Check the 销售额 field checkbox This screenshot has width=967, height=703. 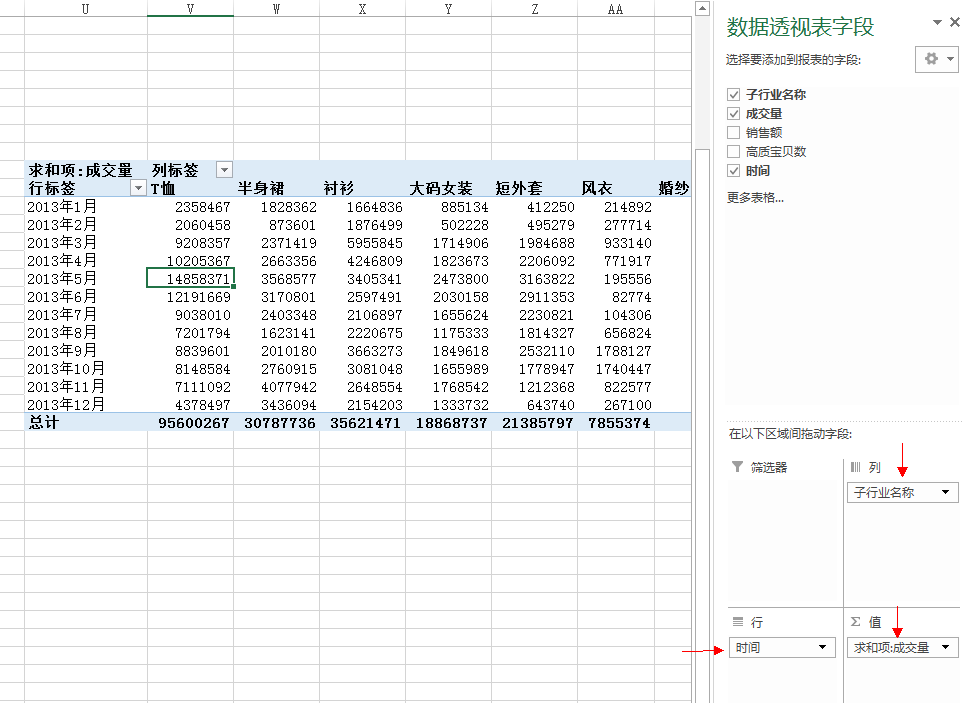click(x=733, y=133)
